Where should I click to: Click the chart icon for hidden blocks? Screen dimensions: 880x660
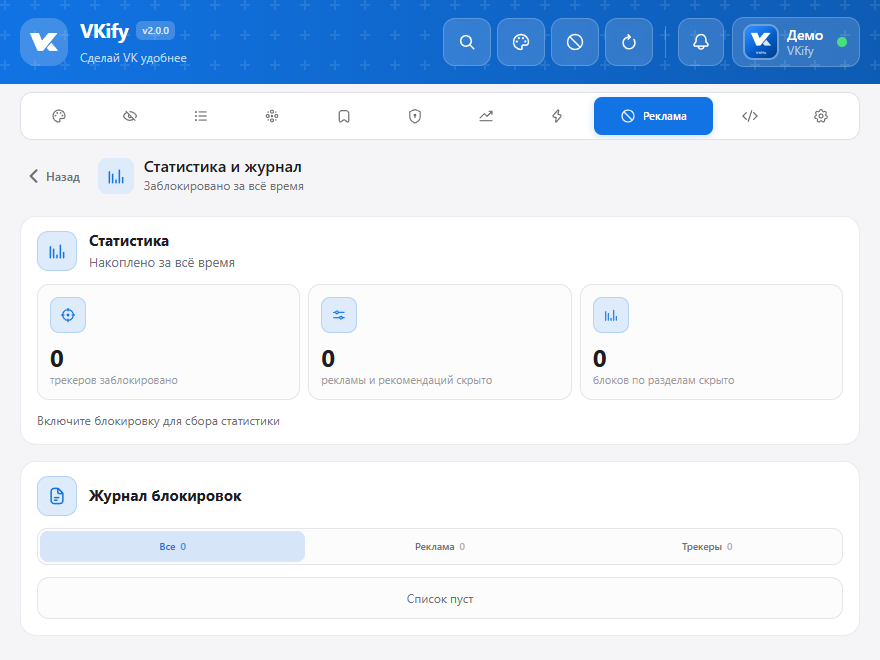(611, 315)
